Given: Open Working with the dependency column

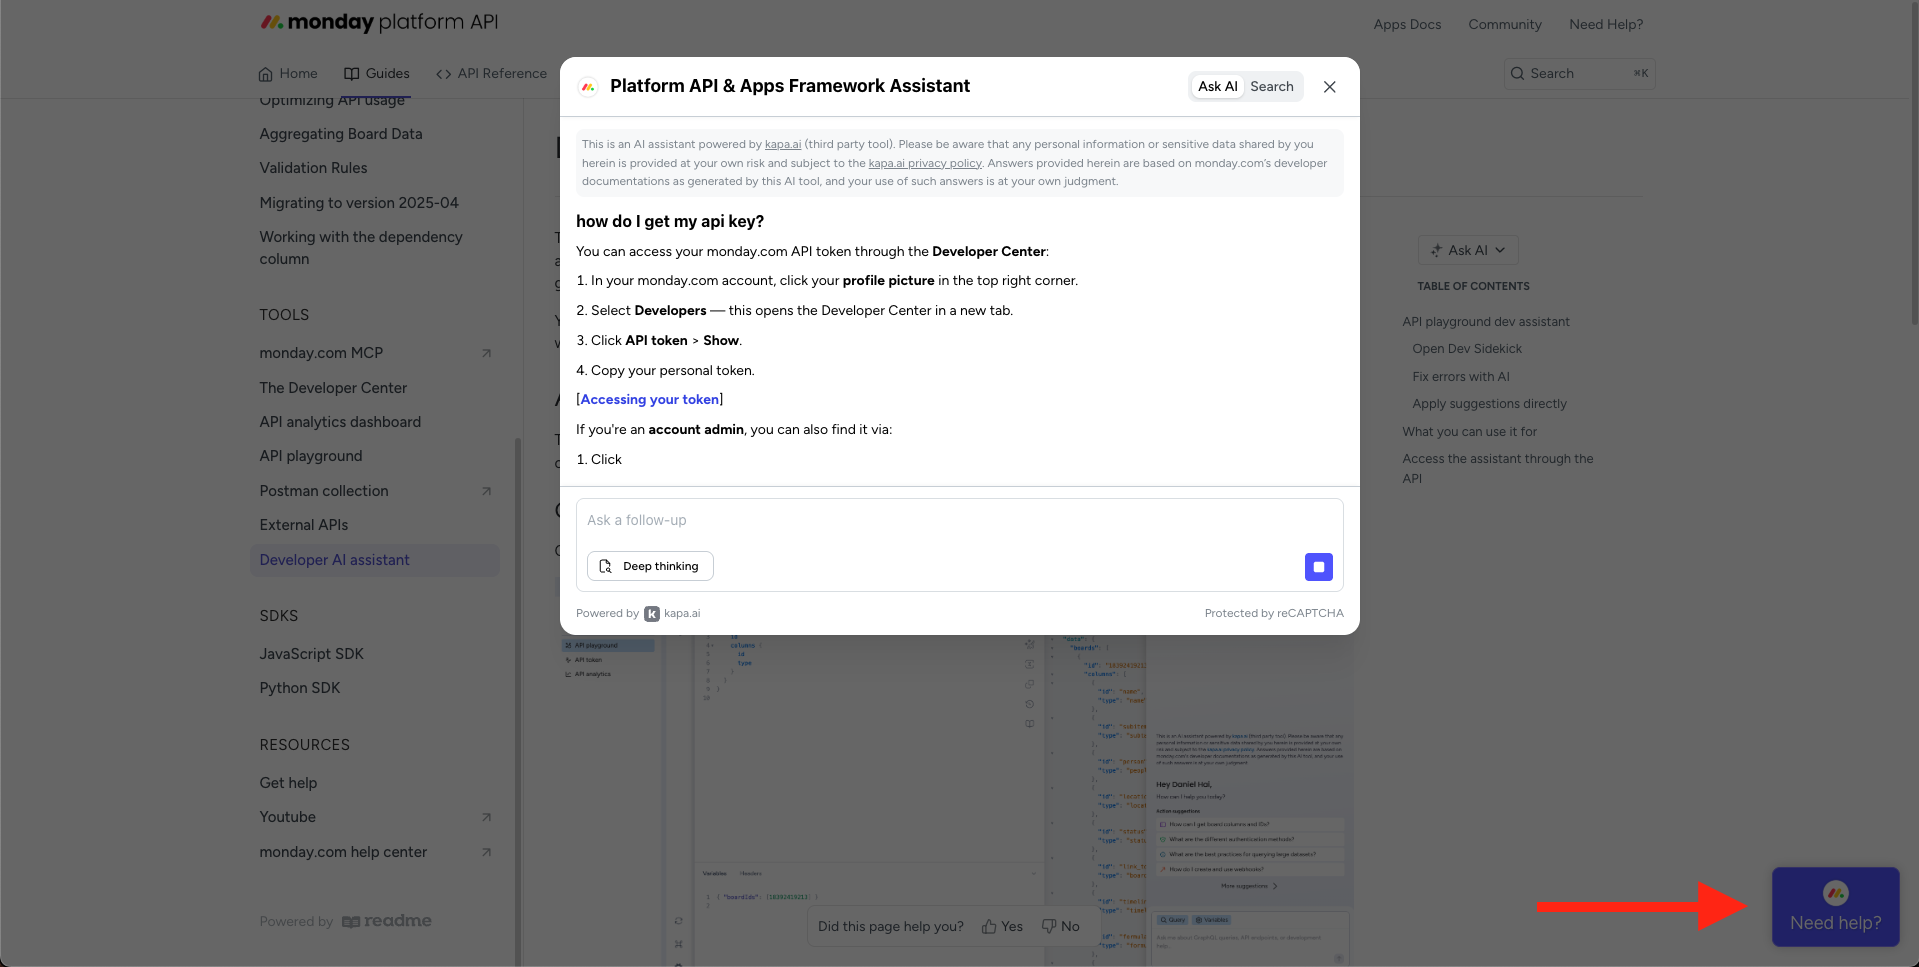Looking at the screenshot, I should 361,248.
